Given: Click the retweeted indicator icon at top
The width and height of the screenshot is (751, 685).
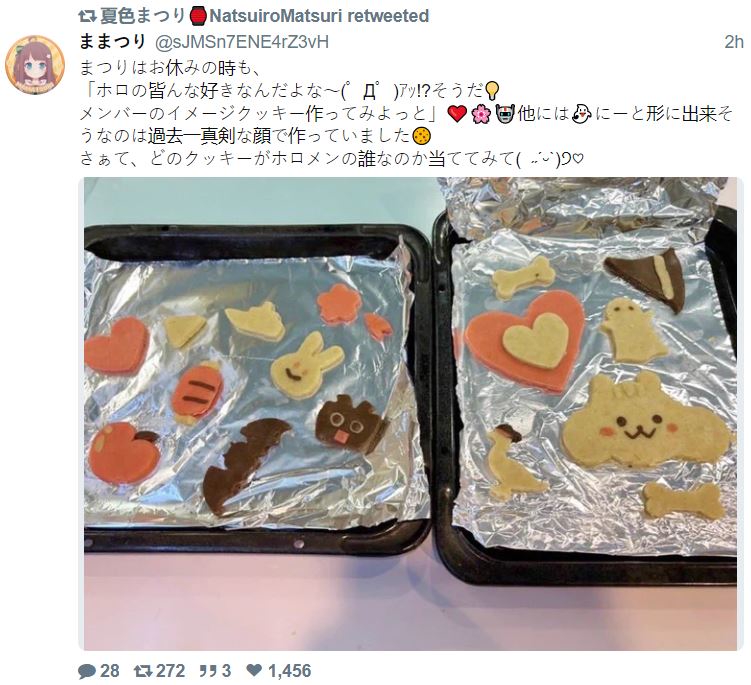Looking at the screenshot, I should point(87,16).
